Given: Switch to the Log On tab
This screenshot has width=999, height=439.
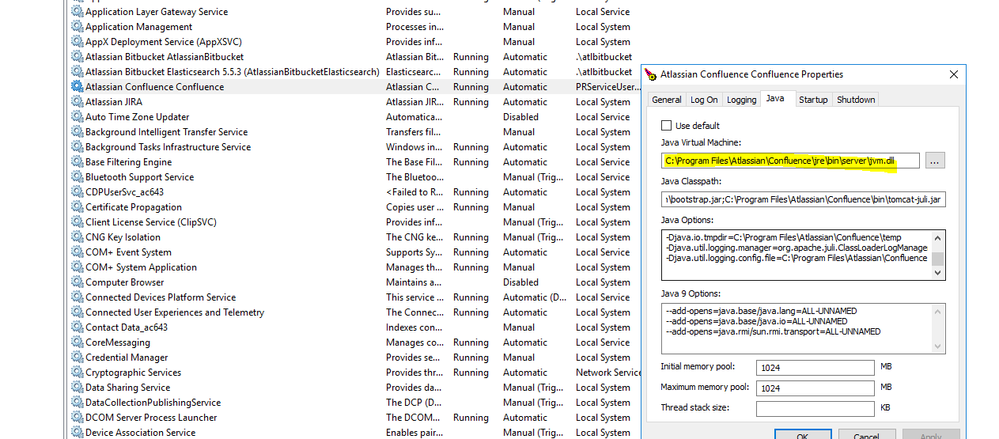Looking at the screenshot, I should coord(704,99).
